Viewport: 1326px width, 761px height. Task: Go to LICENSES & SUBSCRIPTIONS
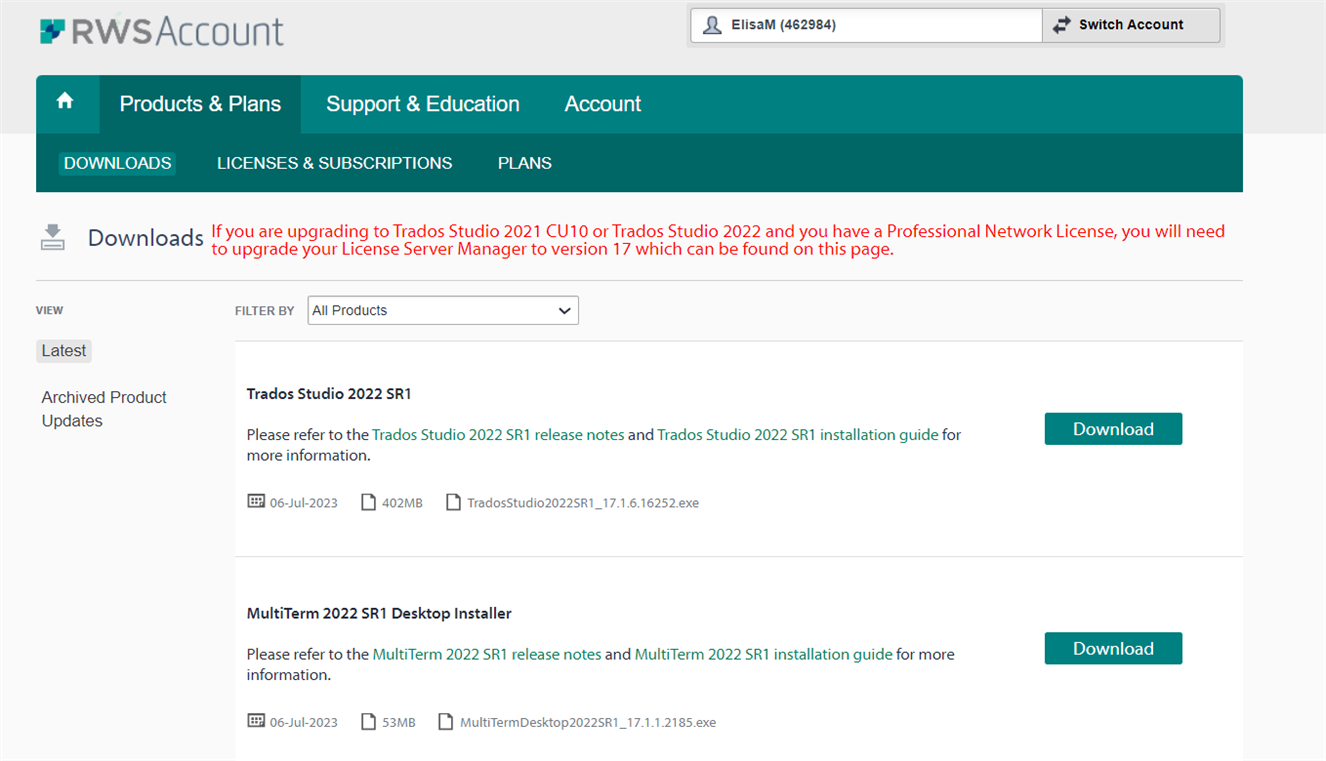(335, 163)
